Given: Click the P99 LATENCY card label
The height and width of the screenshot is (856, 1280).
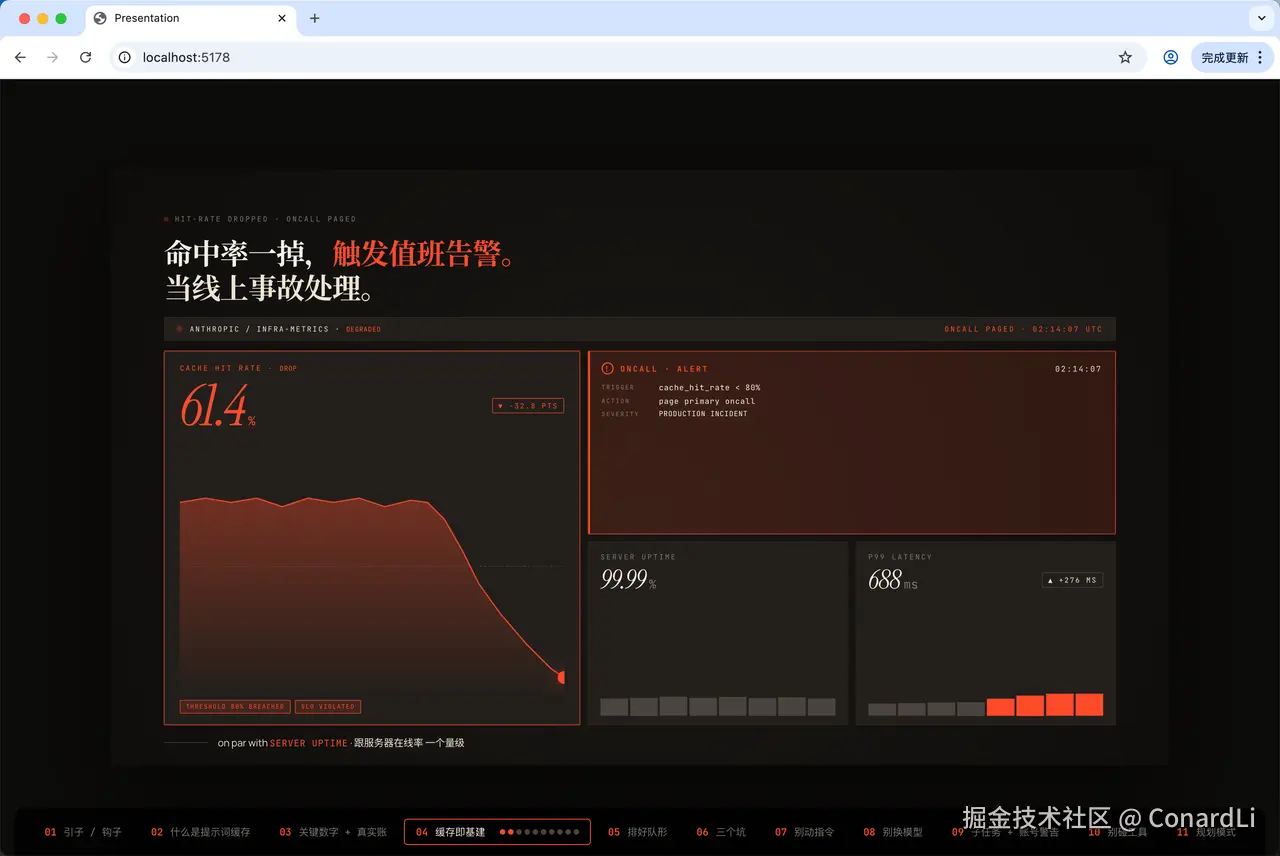Looking at the screenshot, I should click(900, 557).
